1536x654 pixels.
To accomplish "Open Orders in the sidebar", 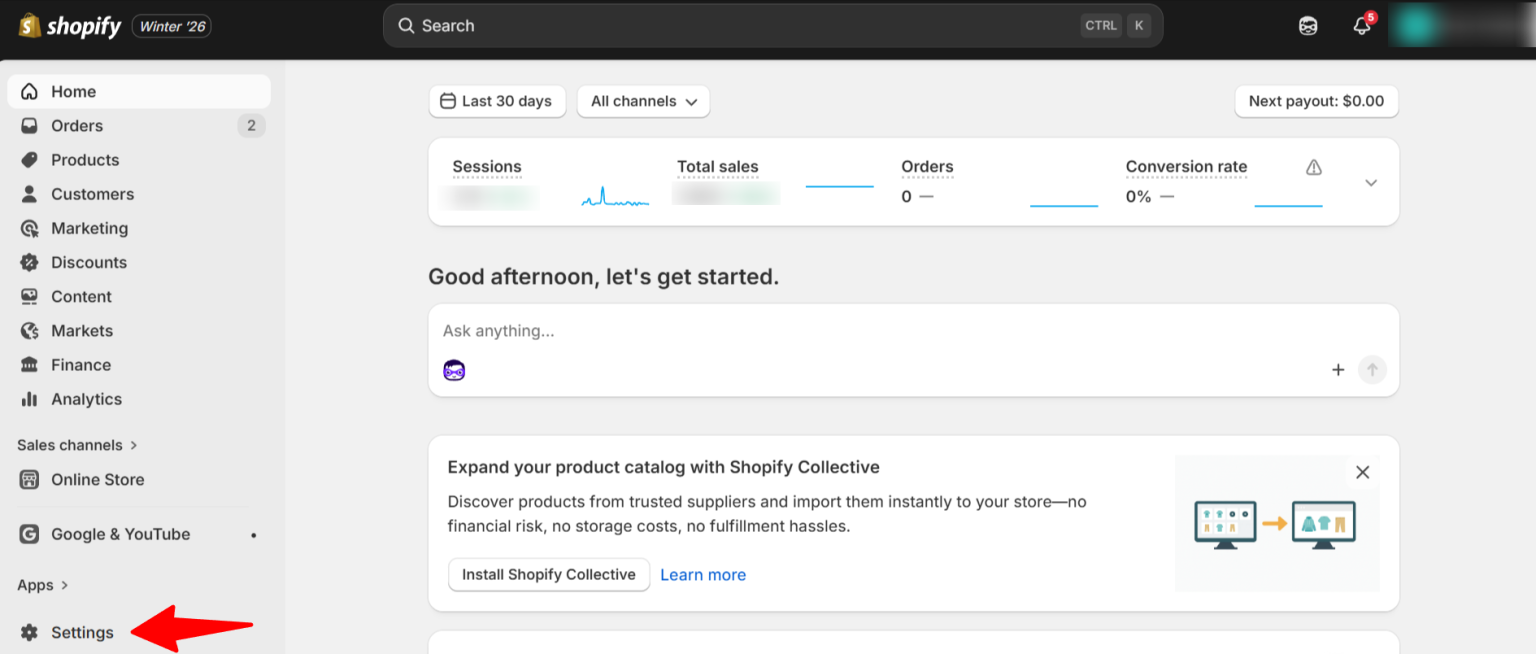I will (139, 126).
